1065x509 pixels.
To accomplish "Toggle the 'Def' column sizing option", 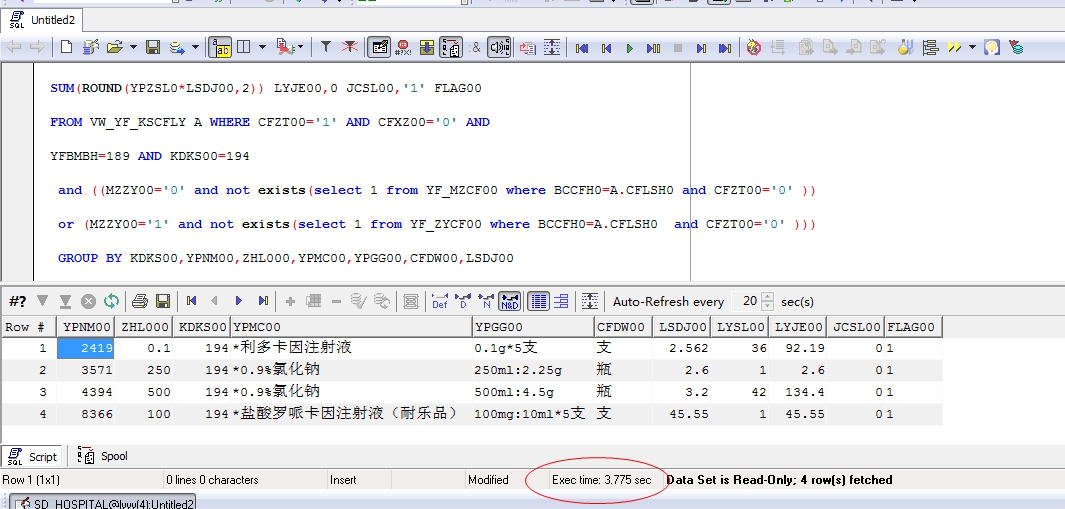I will pyautogui.click(x=440, y=301).
